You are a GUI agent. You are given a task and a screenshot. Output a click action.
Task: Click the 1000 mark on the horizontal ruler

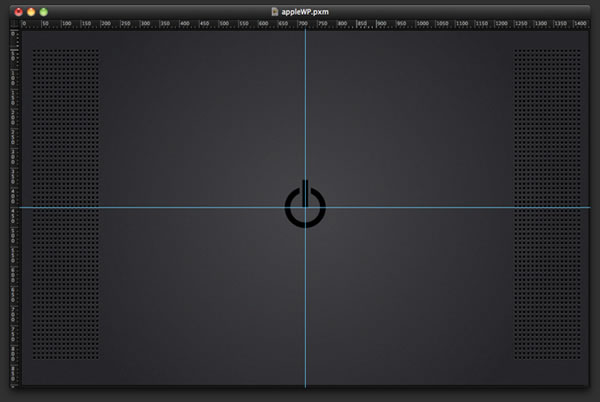pos(422,24)
